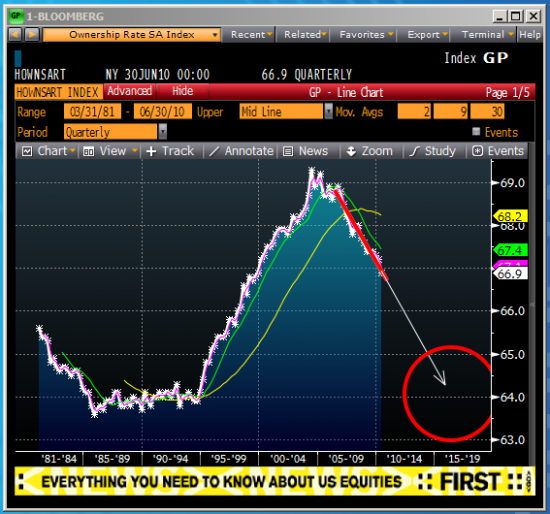Click the forward navigation arrow icon
This screenshot has width=550, height=514.
point(32,35)
